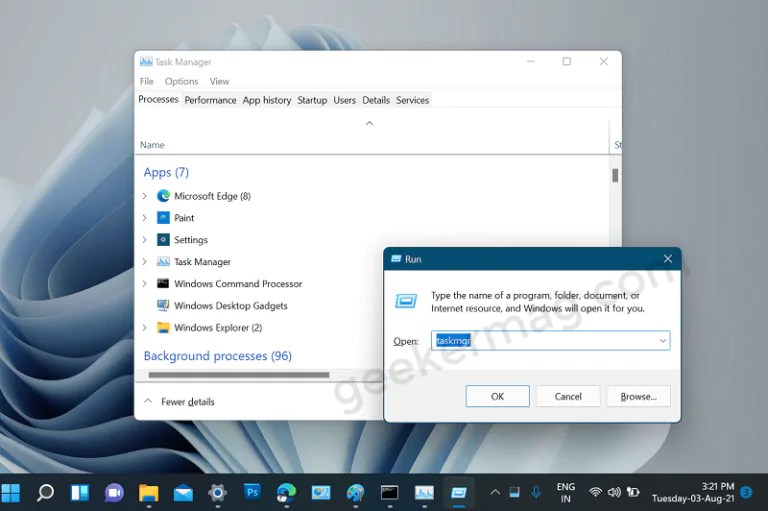
Task: Open File Explorer in taskbar
Action: click(148, 492)
